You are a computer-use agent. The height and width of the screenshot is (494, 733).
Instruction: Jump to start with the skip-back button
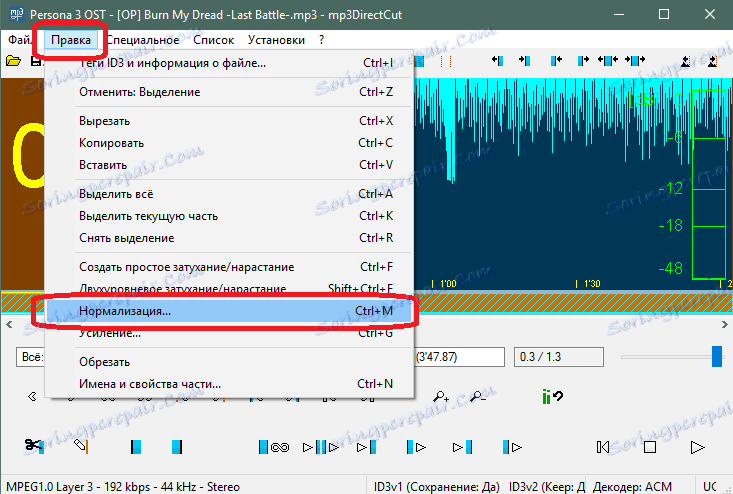(x=603, y=447)
